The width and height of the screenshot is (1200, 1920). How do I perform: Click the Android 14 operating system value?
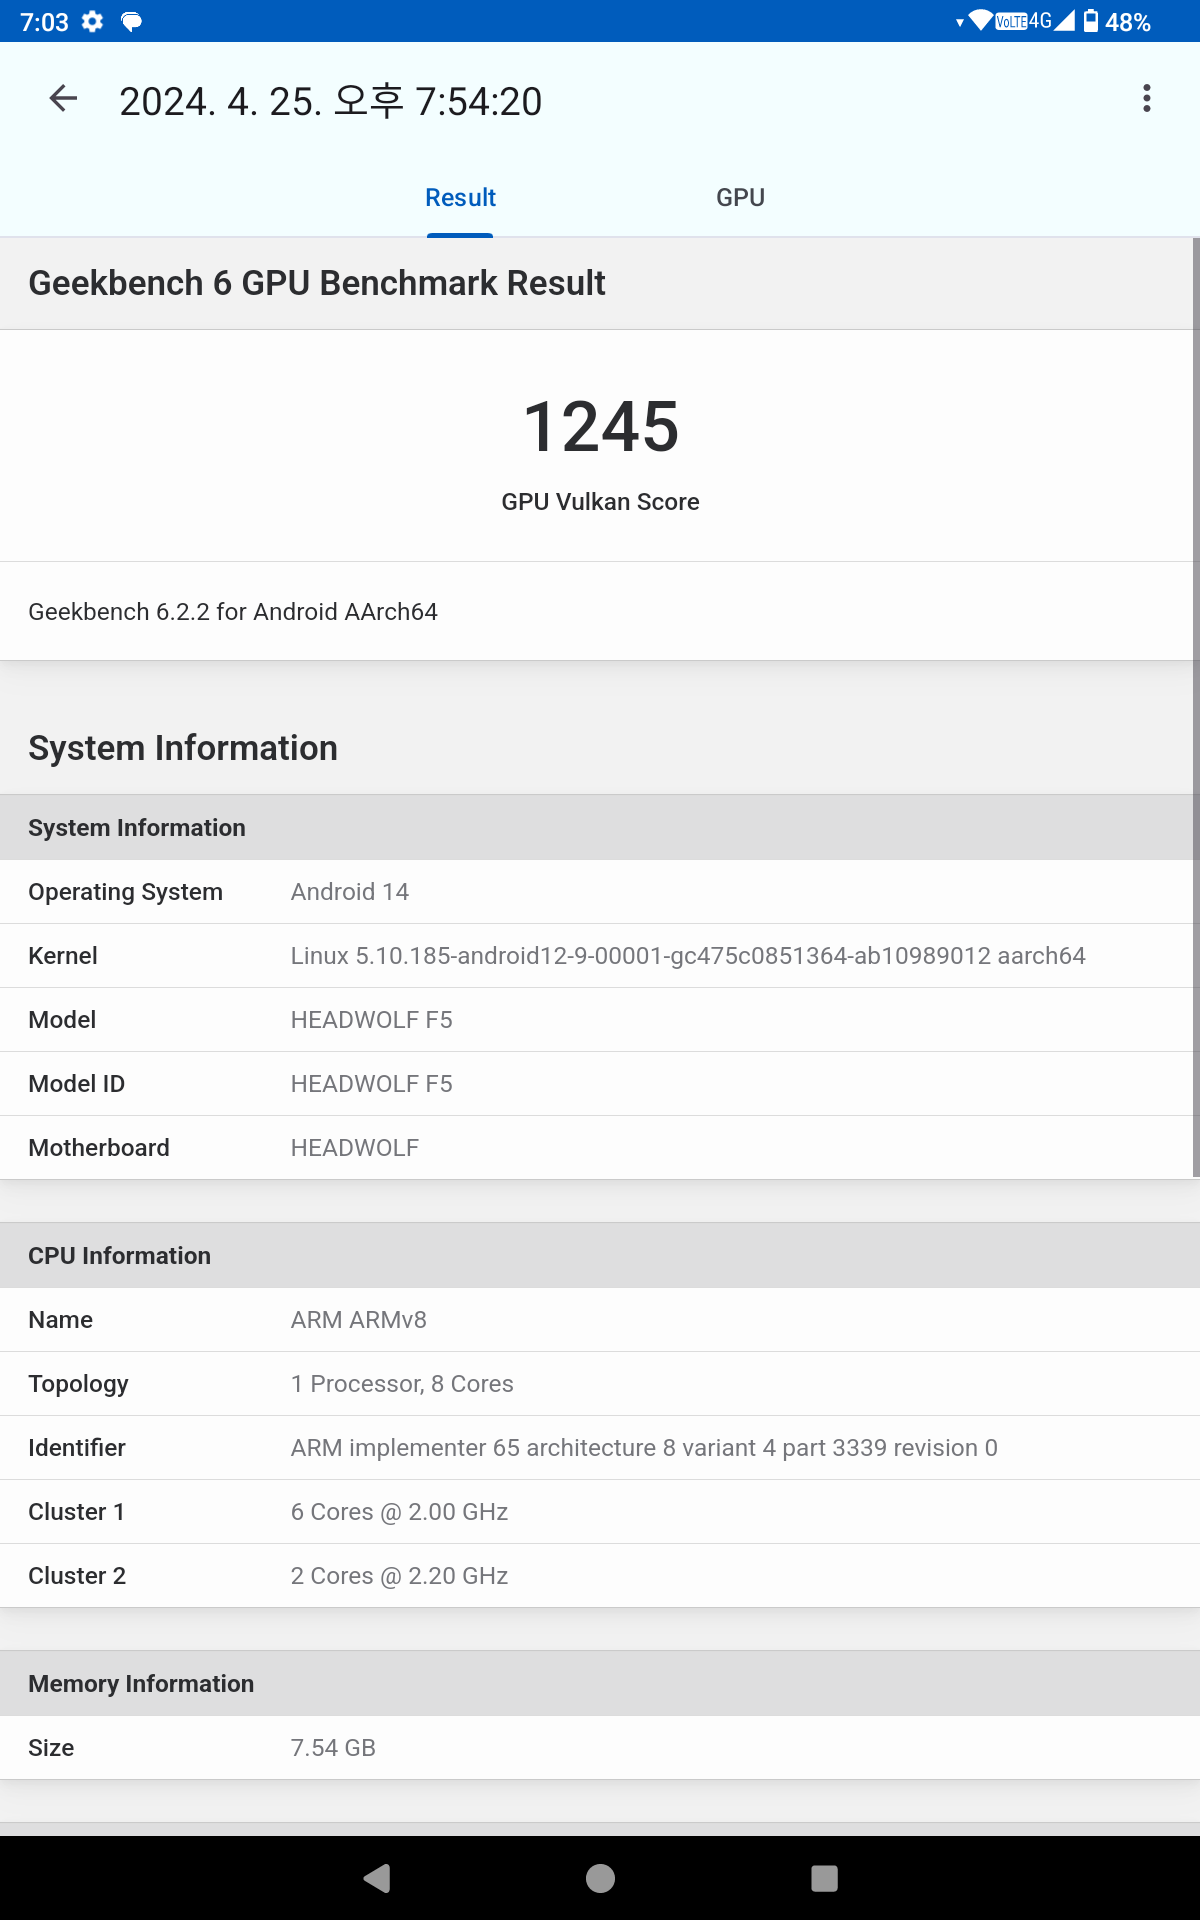(x=350, y=892)
